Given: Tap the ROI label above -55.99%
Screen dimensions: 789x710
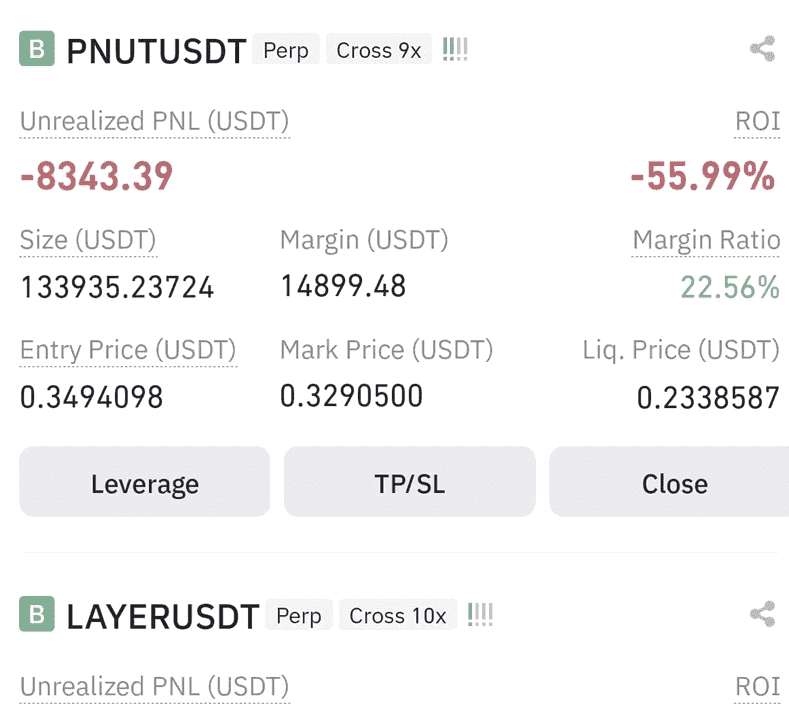Looking at the screenshot, I should [x=757, y=122].
